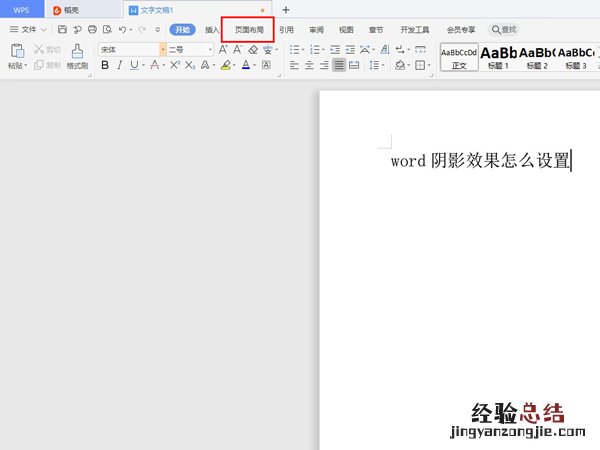Toggle bold formatting
Viewport: 600px width, 450px height.
pyautogui.click(x=105, y=65)
